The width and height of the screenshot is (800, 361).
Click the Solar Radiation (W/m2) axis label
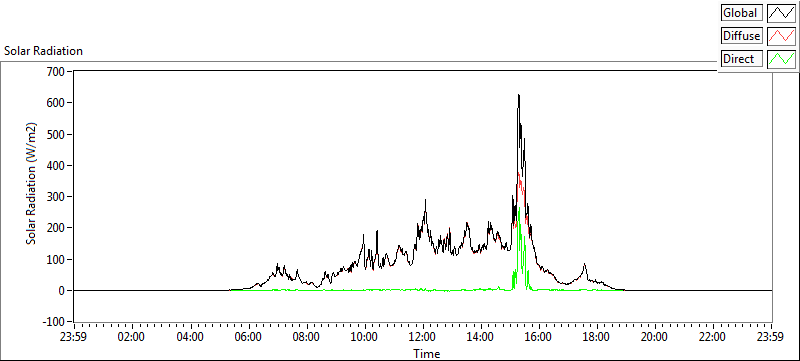point(32,184)
